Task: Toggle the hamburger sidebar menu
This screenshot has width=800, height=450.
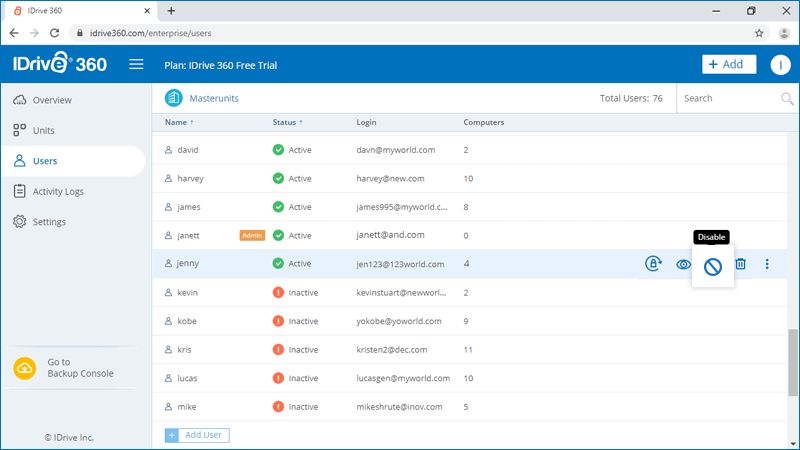Action: click(137, 65)
